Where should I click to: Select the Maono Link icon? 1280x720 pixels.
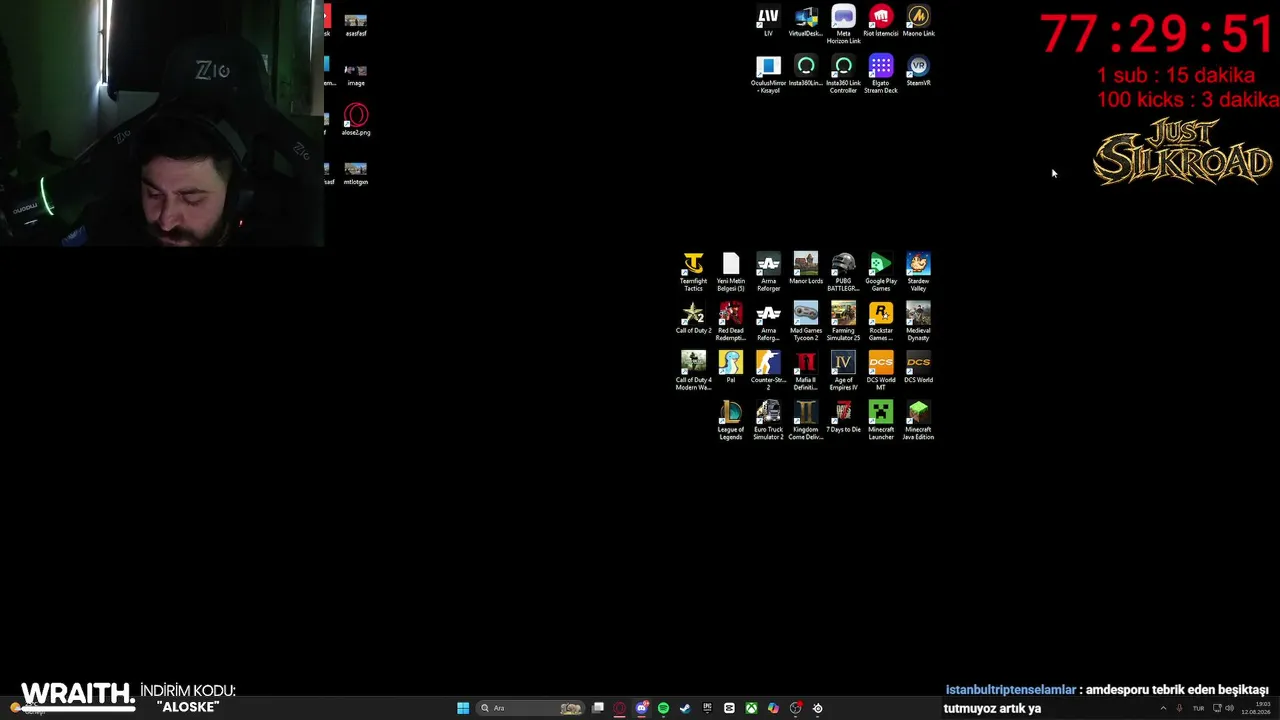pos(918,22)
